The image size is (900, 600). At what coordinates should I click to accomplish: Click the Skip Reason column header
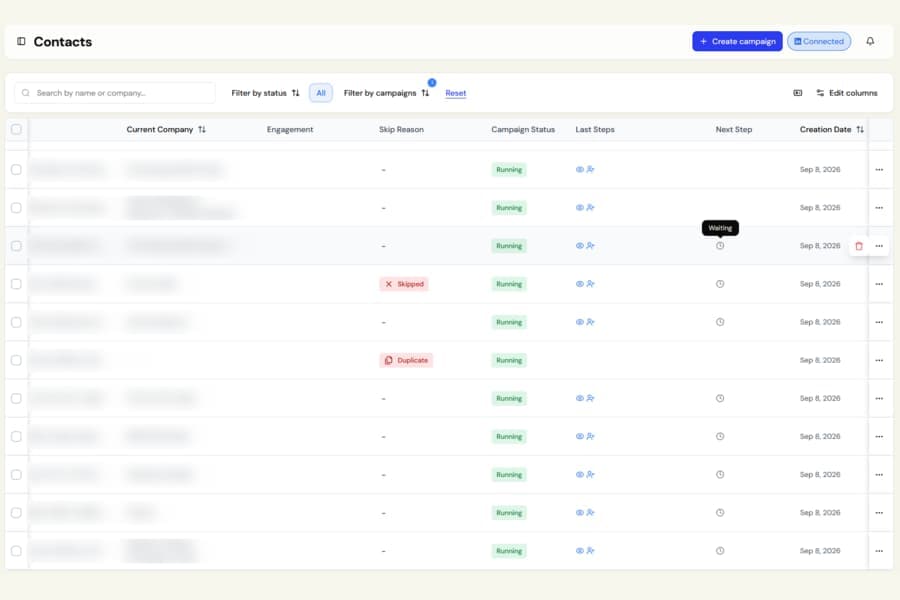[401, 130]
